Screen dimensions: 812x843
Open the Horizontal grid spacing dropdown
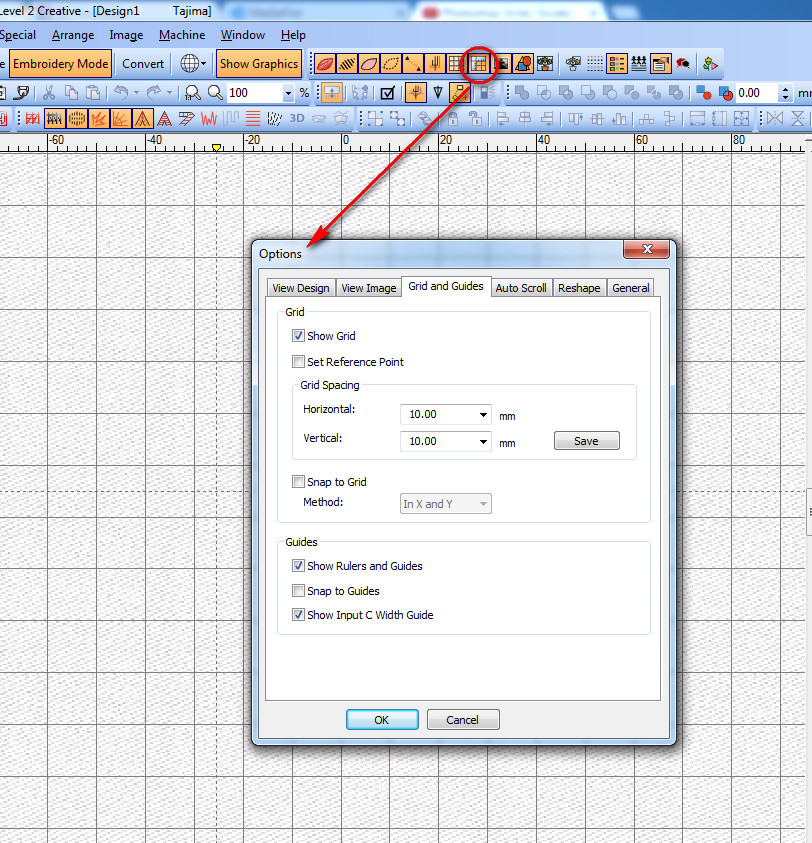coord(483,415)
